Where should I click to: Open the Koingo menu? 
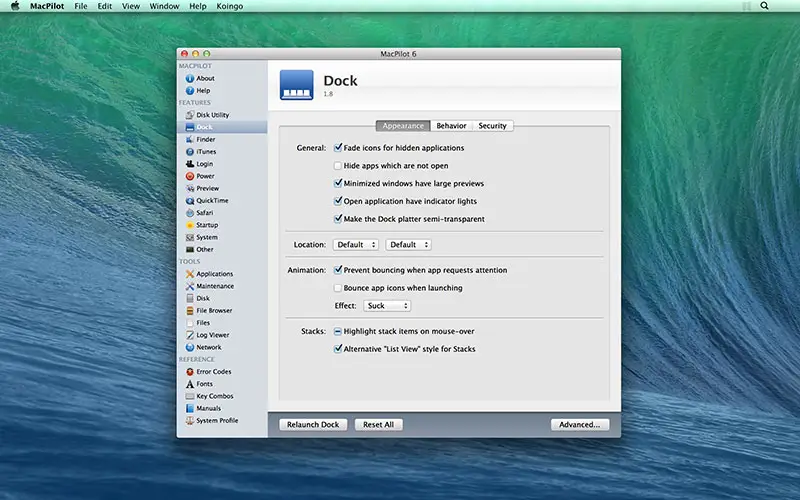click(x=230, y=6)
